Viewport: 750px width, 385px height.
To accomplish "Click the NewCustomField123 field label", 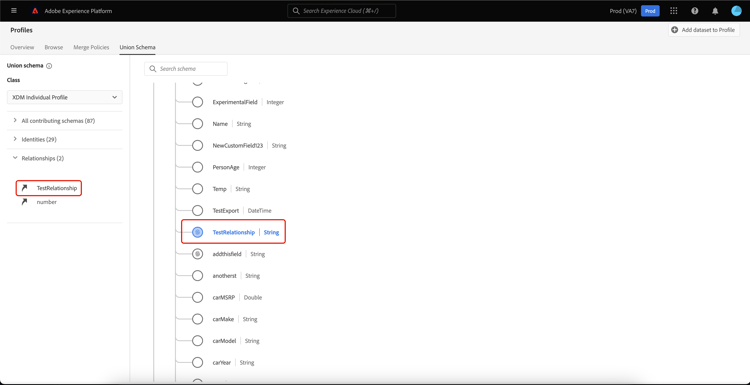I will (x=238, y=145).
